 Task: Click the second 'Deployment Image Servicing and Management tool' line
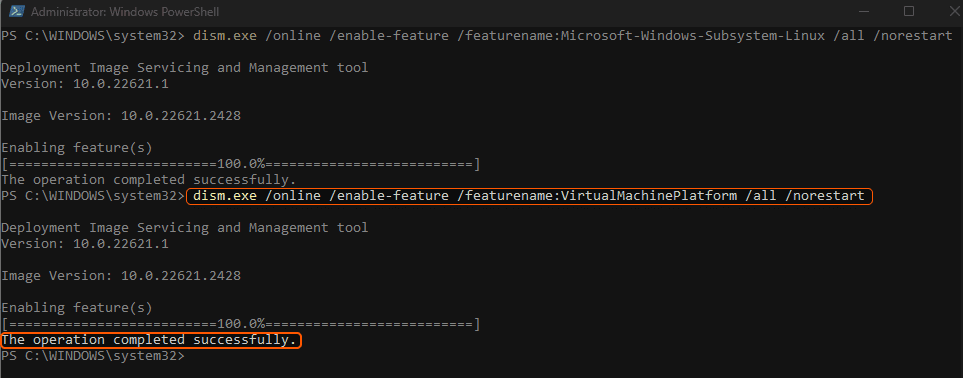pos(185,228)
